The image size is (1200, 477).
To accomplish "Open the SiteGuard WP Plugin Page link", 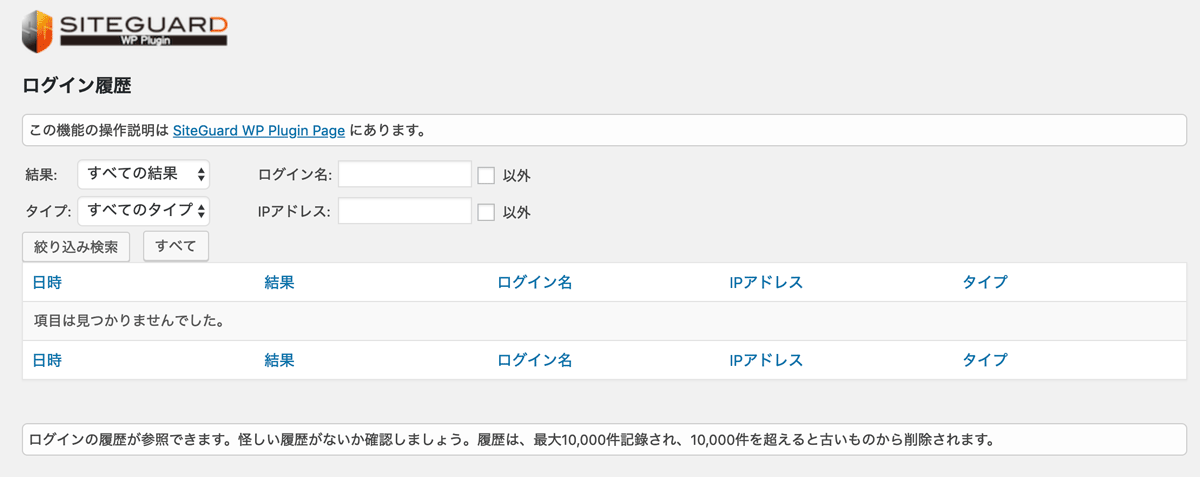I will point(259,130).
